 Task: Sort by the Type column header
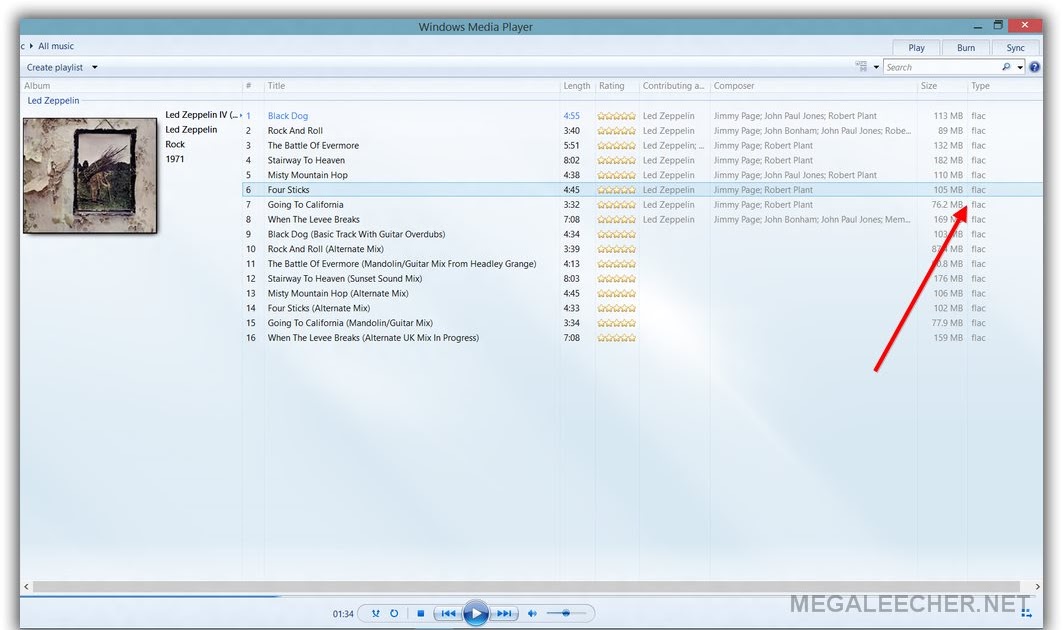980,85
